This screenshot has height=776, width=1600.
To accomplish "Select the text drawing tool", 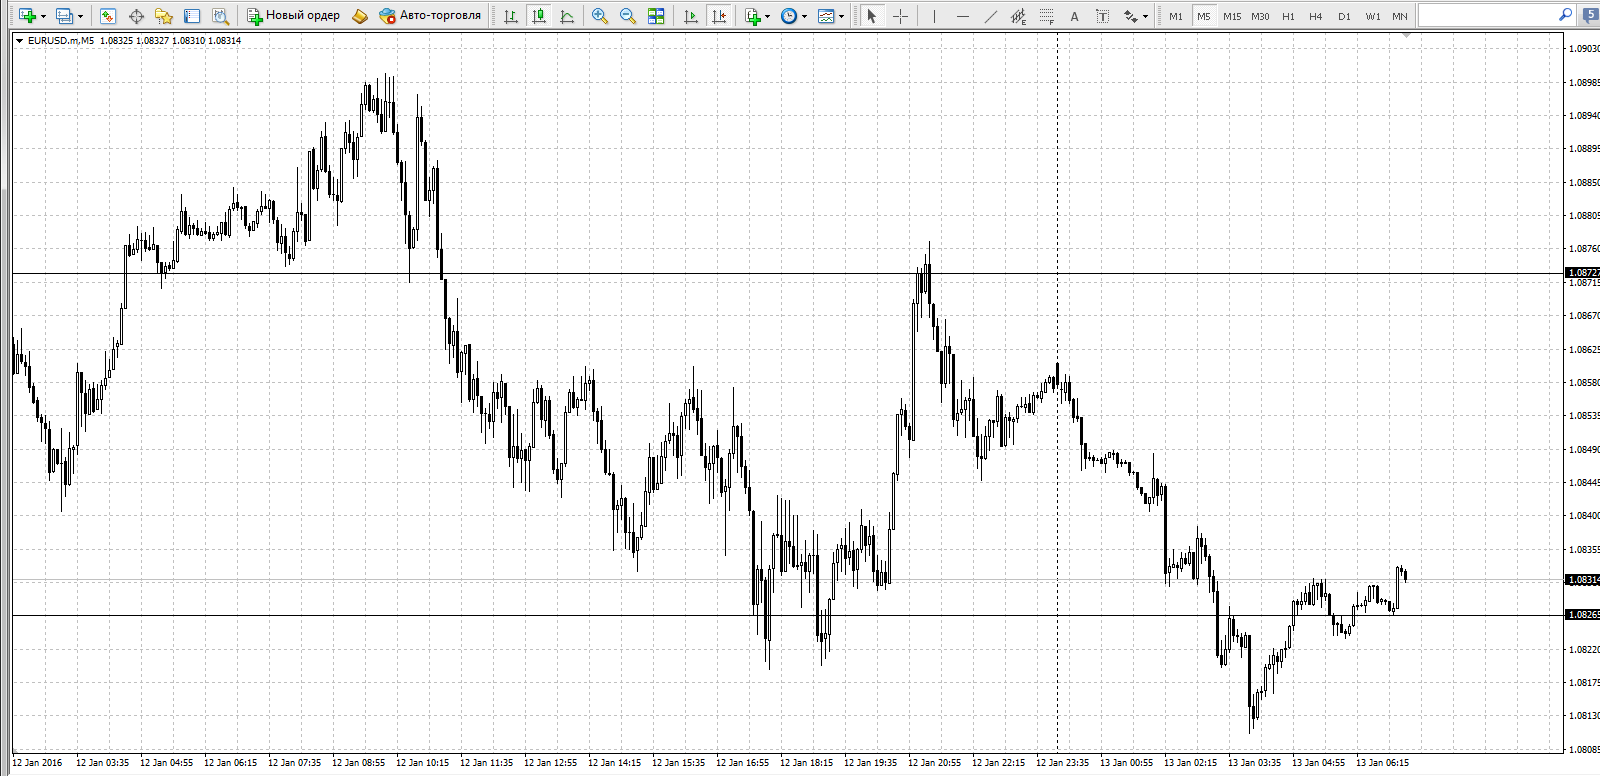I will click(1074, 16).
